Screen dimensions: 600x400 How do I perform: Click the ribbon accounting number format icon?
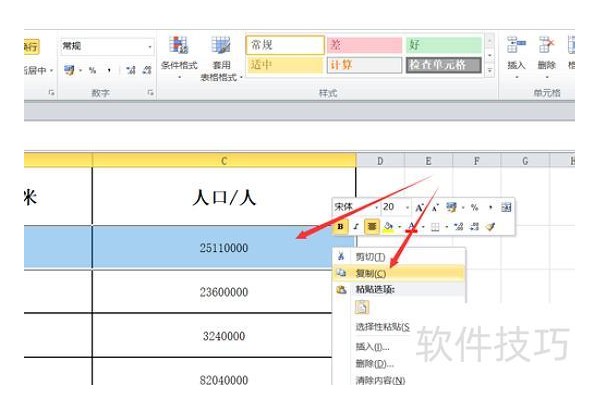click(x=69, y=70)
